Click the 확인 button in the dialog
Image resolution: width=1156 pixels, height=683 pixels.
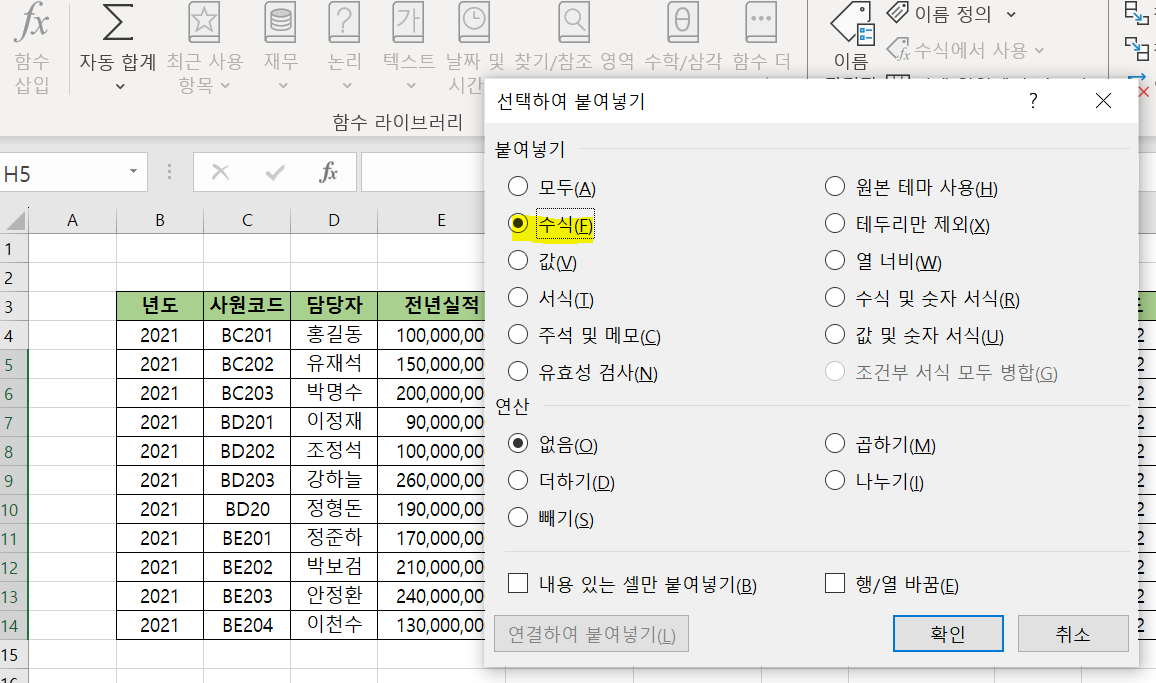tap(948, 634)
